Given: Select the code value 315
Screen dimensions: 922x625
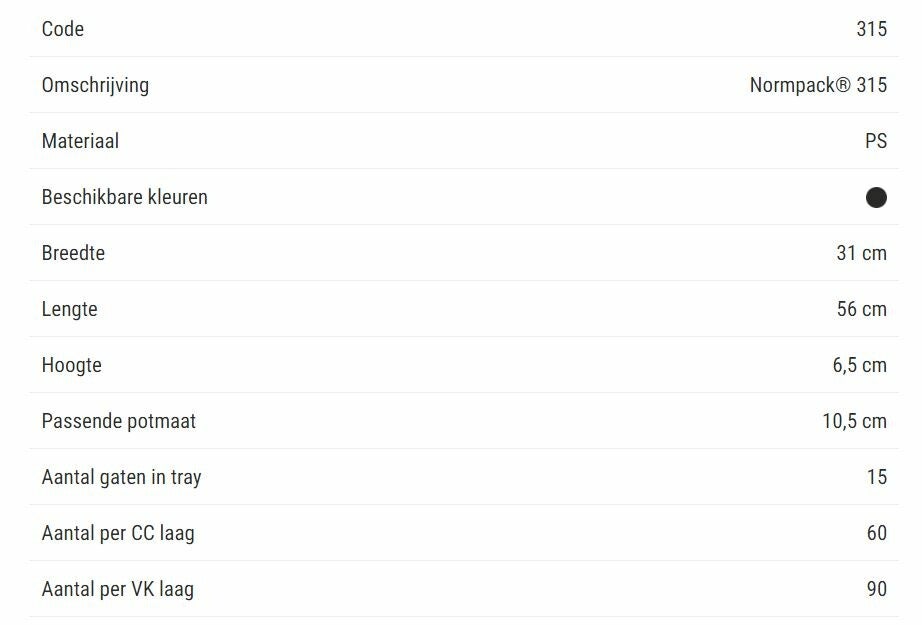Looking at the screenshot, I should (x=871, y=29).
